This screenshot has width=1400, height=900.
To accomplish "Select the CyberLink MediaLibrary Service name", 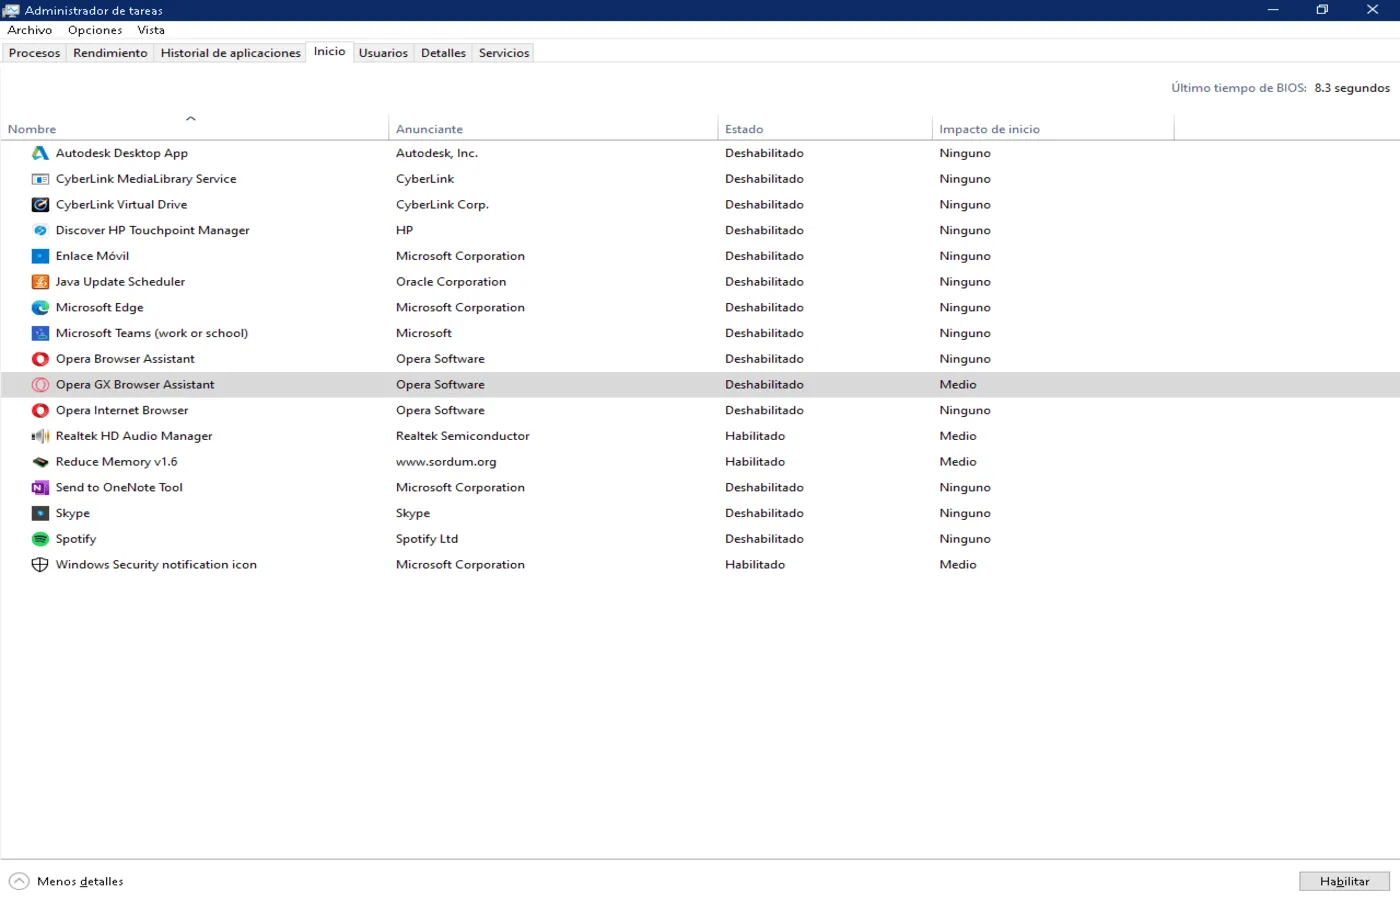I will (x=146, y=179).
